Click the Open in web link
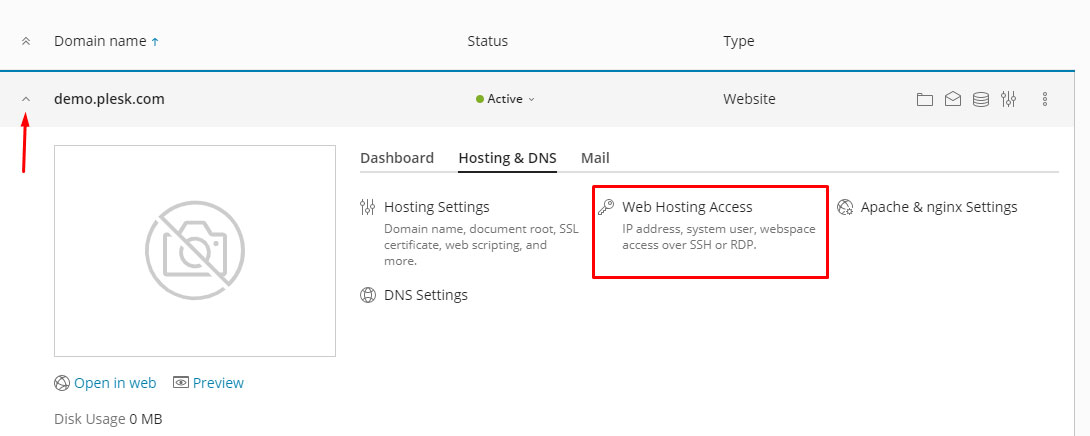 pyautogui.click(x=115, y=383)
